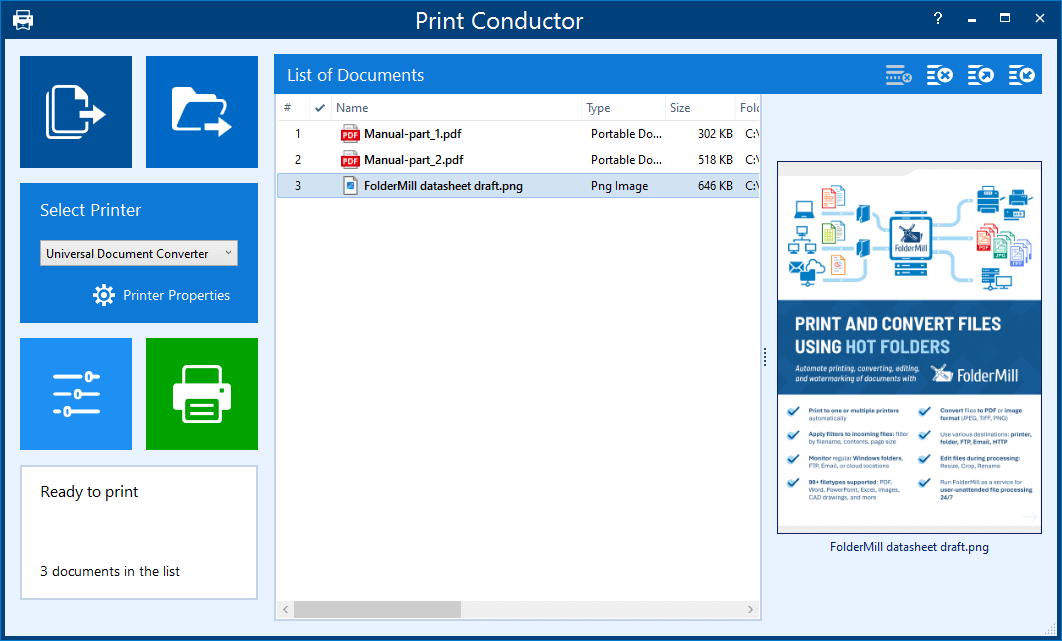Open the Help question mark
This screenshot has width=1062, height=641.
coord(938,19)
